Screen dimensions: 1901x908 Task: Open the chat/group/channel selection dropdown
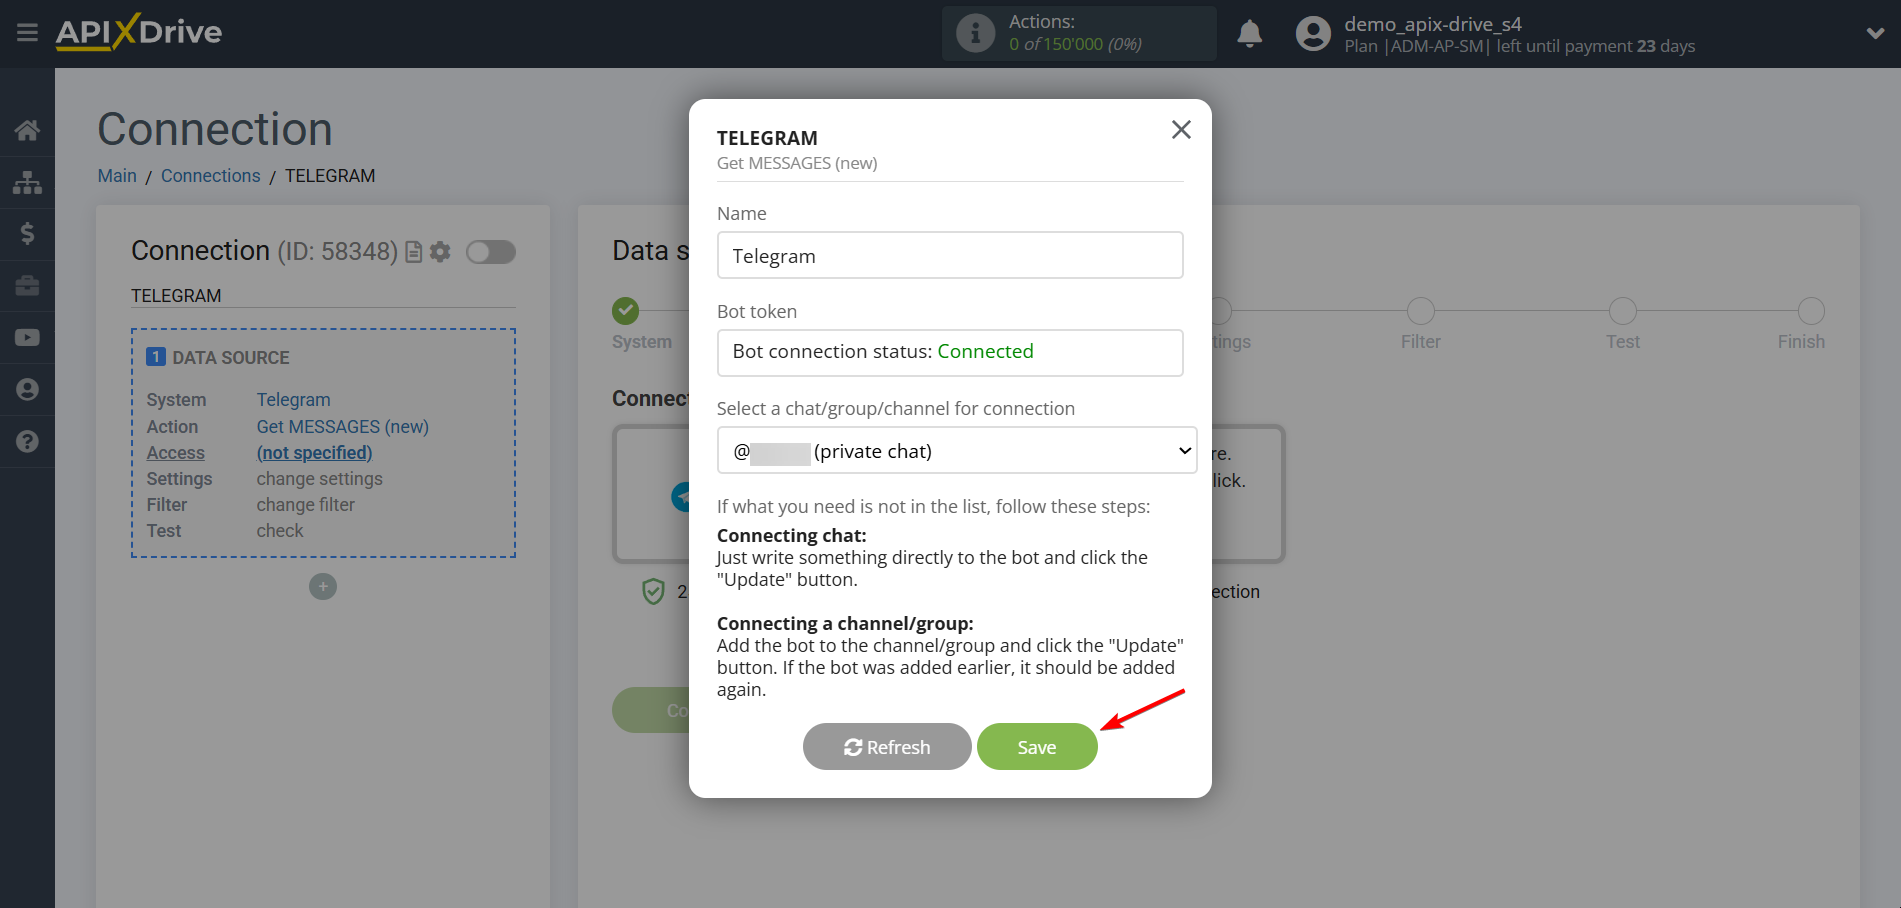[x=955, y=450]
